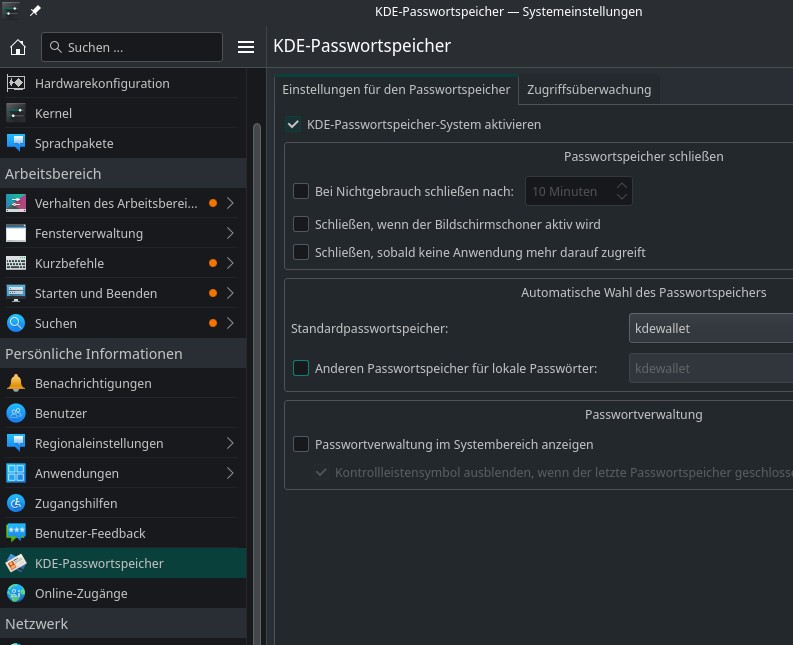Expand Starten und Beenden chevron
The image size is (793, 645).
[x=230, y=293]
